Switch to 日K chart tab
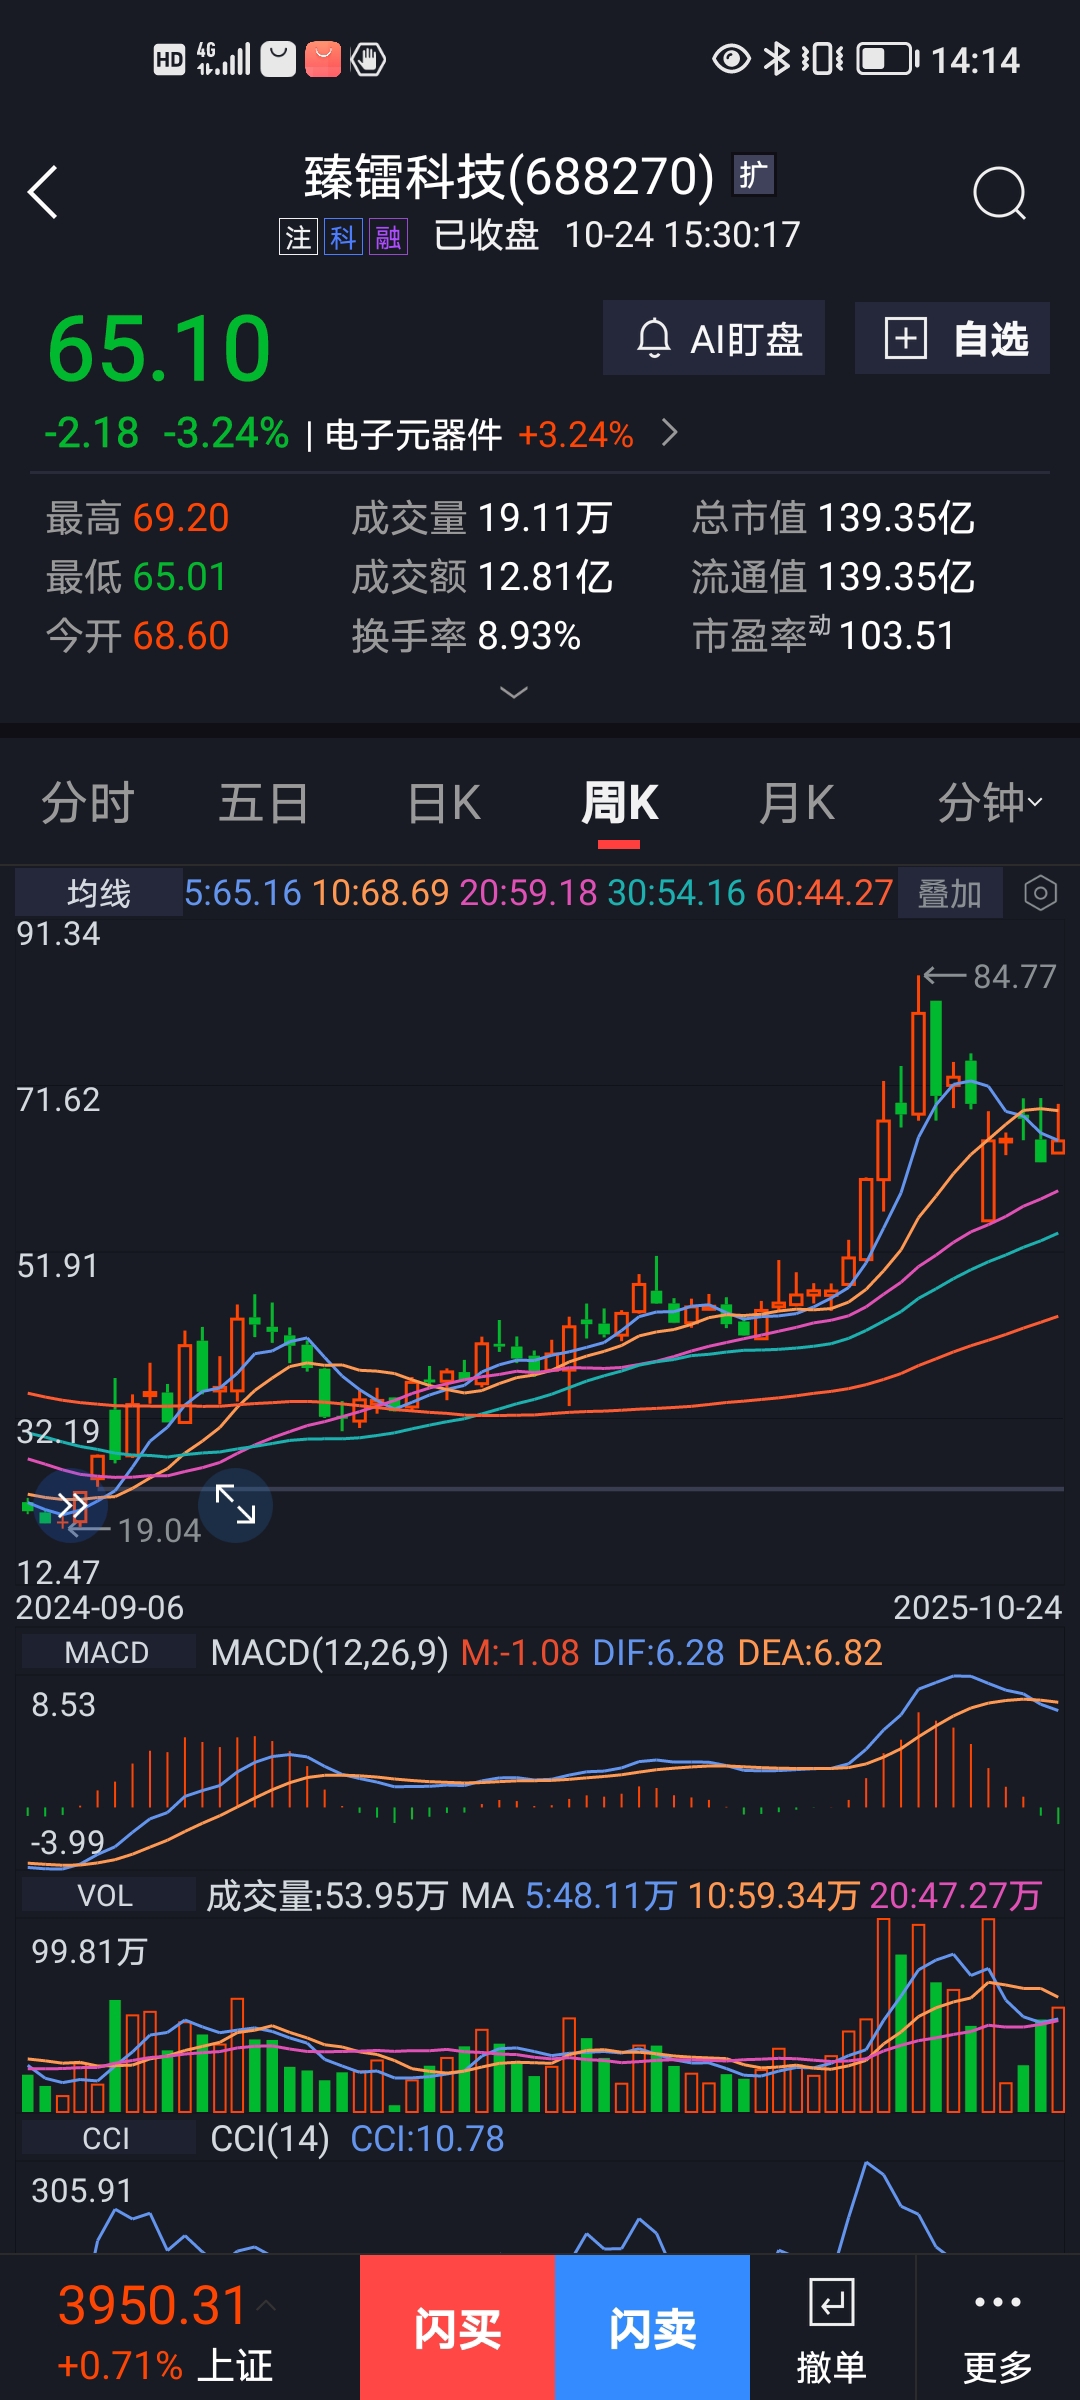 click(444, 803)
